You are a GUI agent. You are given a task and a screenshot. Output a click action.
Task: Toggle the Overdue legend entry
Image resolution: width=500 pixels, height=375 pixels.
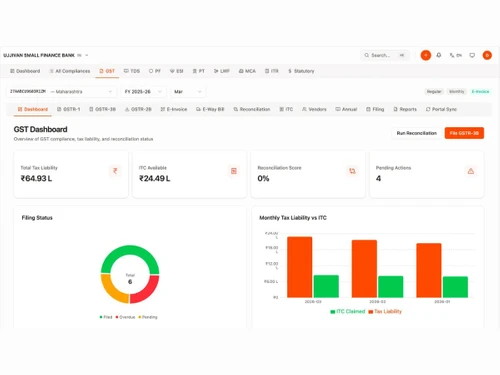(125, 317)
